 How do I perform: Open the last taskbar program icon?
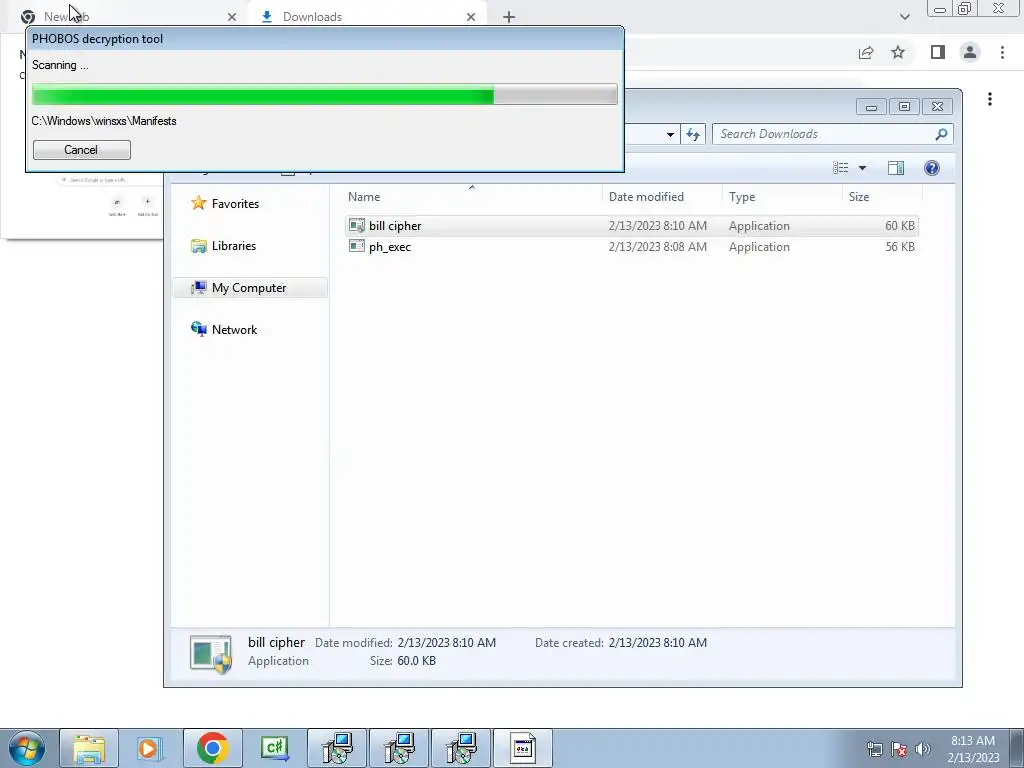coord(523,748)
